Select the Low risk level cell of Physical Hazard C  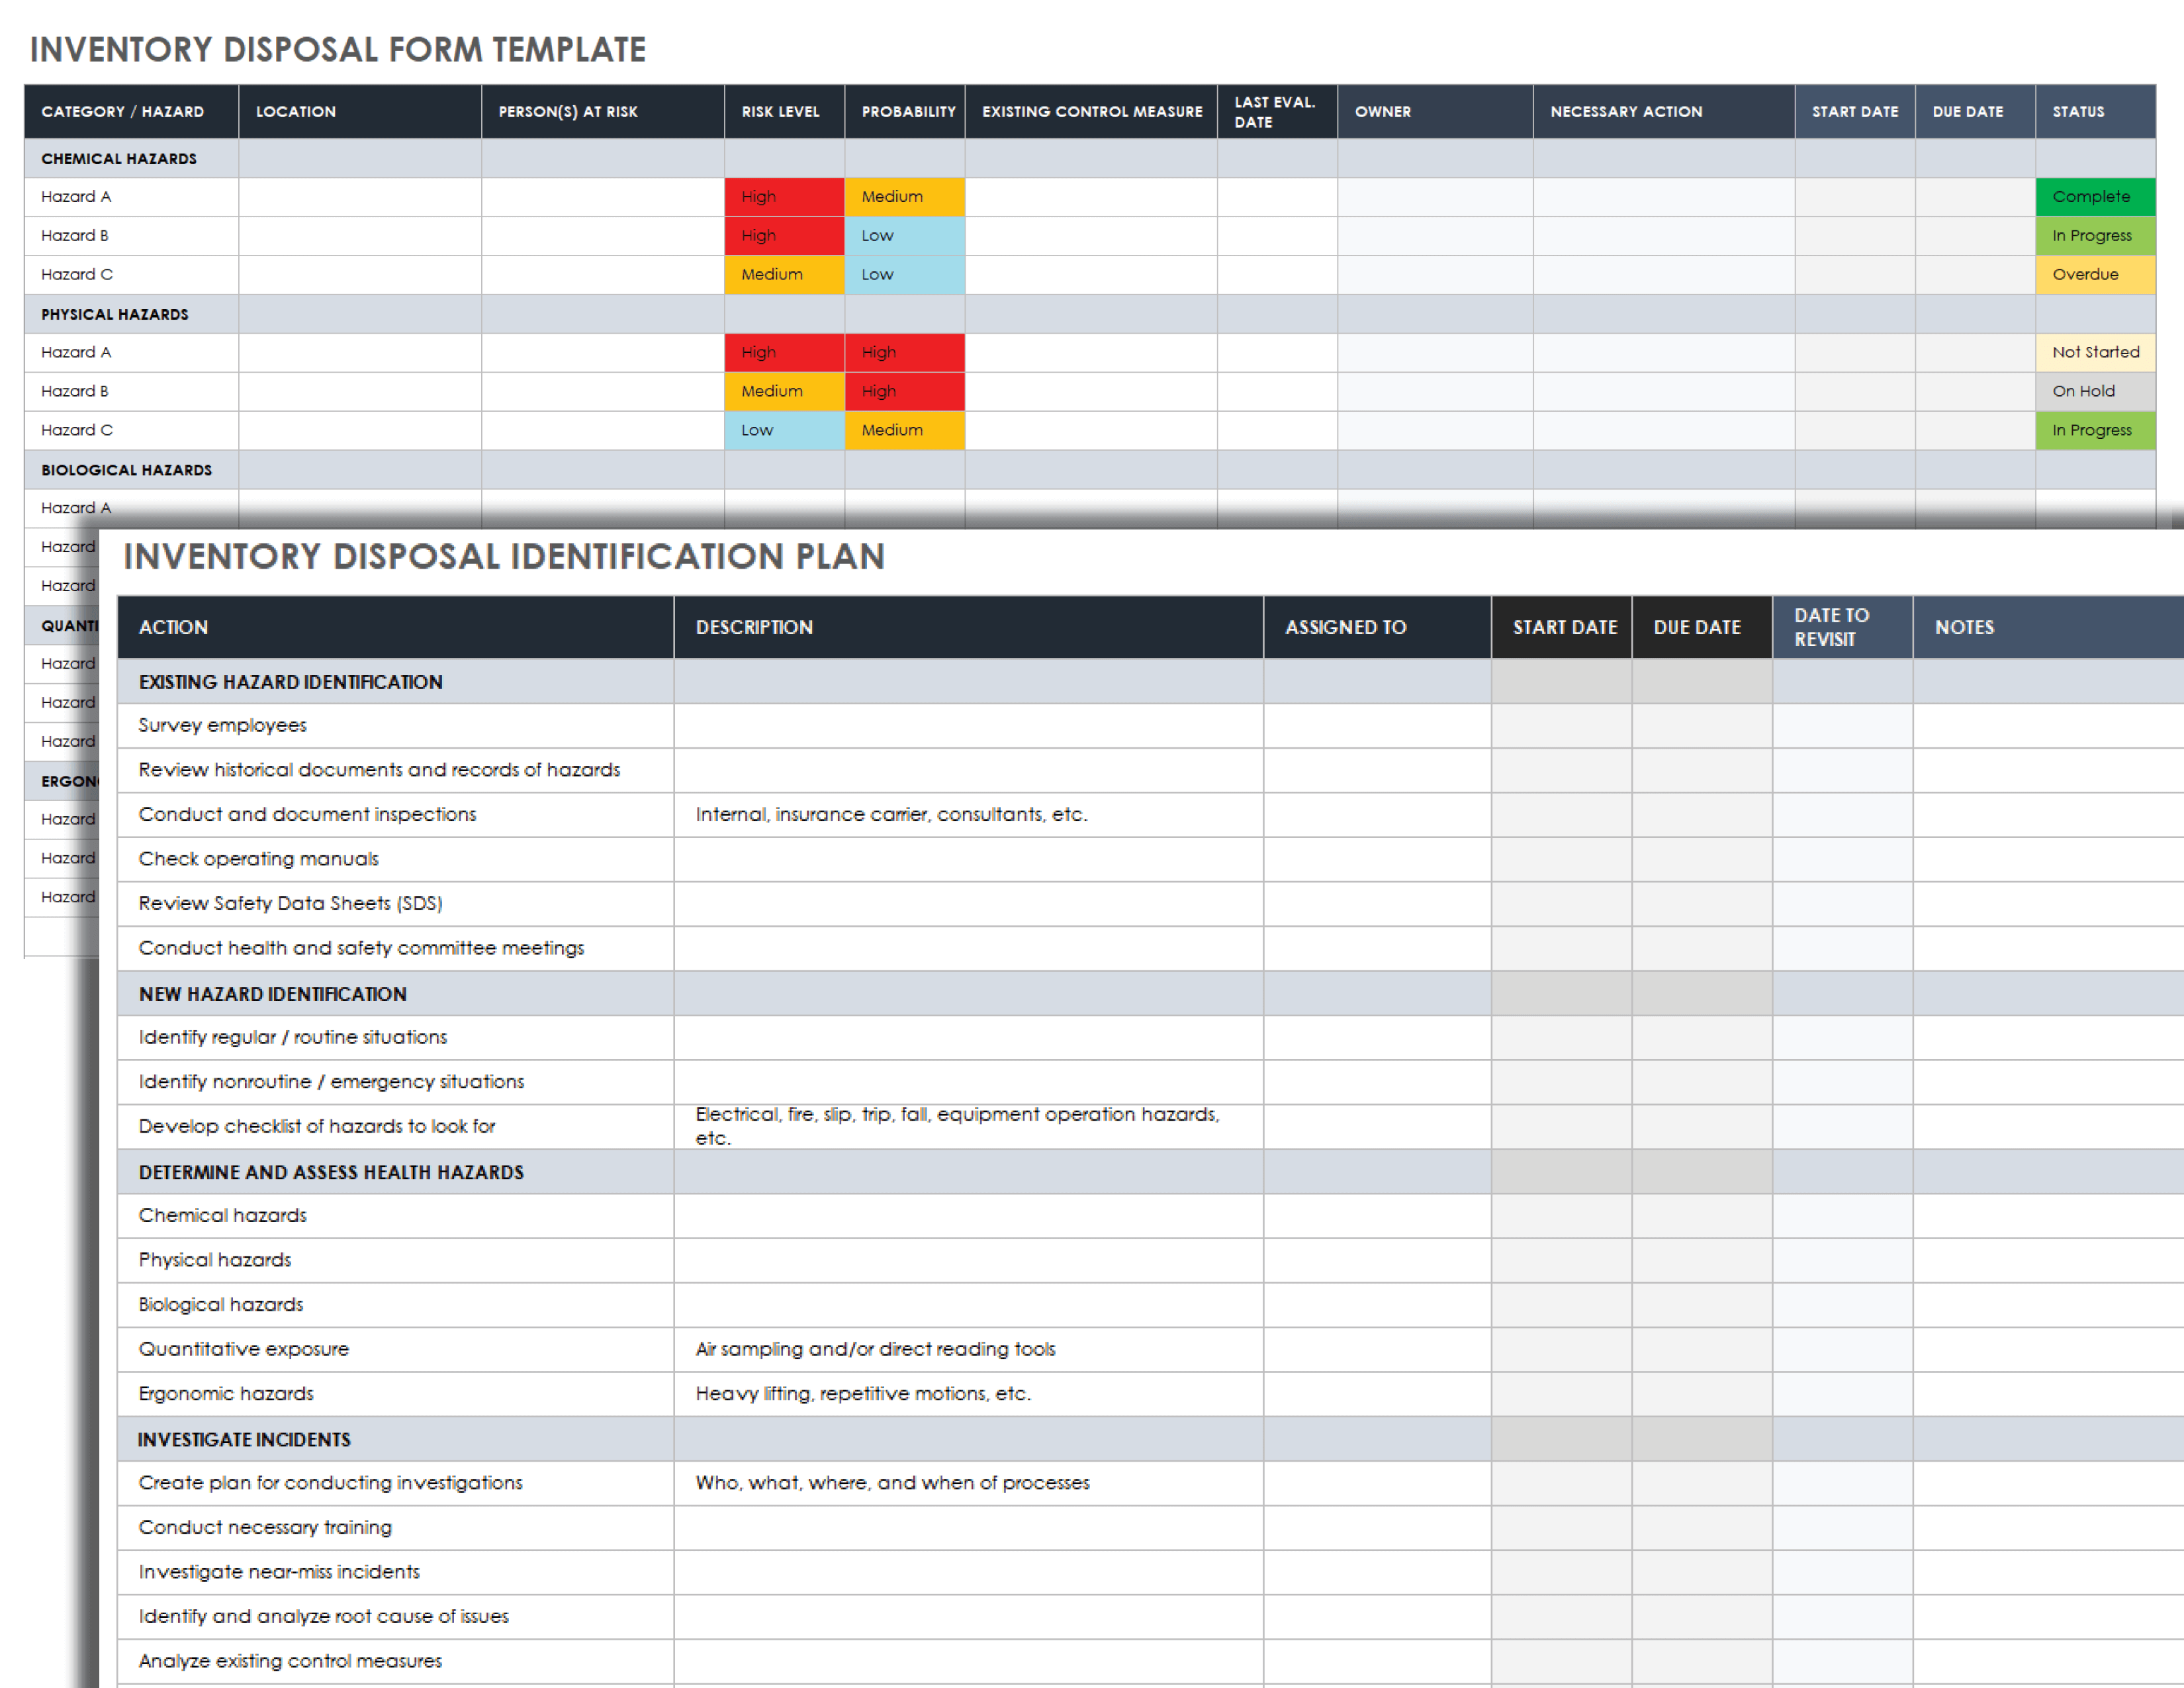point(783,430)
